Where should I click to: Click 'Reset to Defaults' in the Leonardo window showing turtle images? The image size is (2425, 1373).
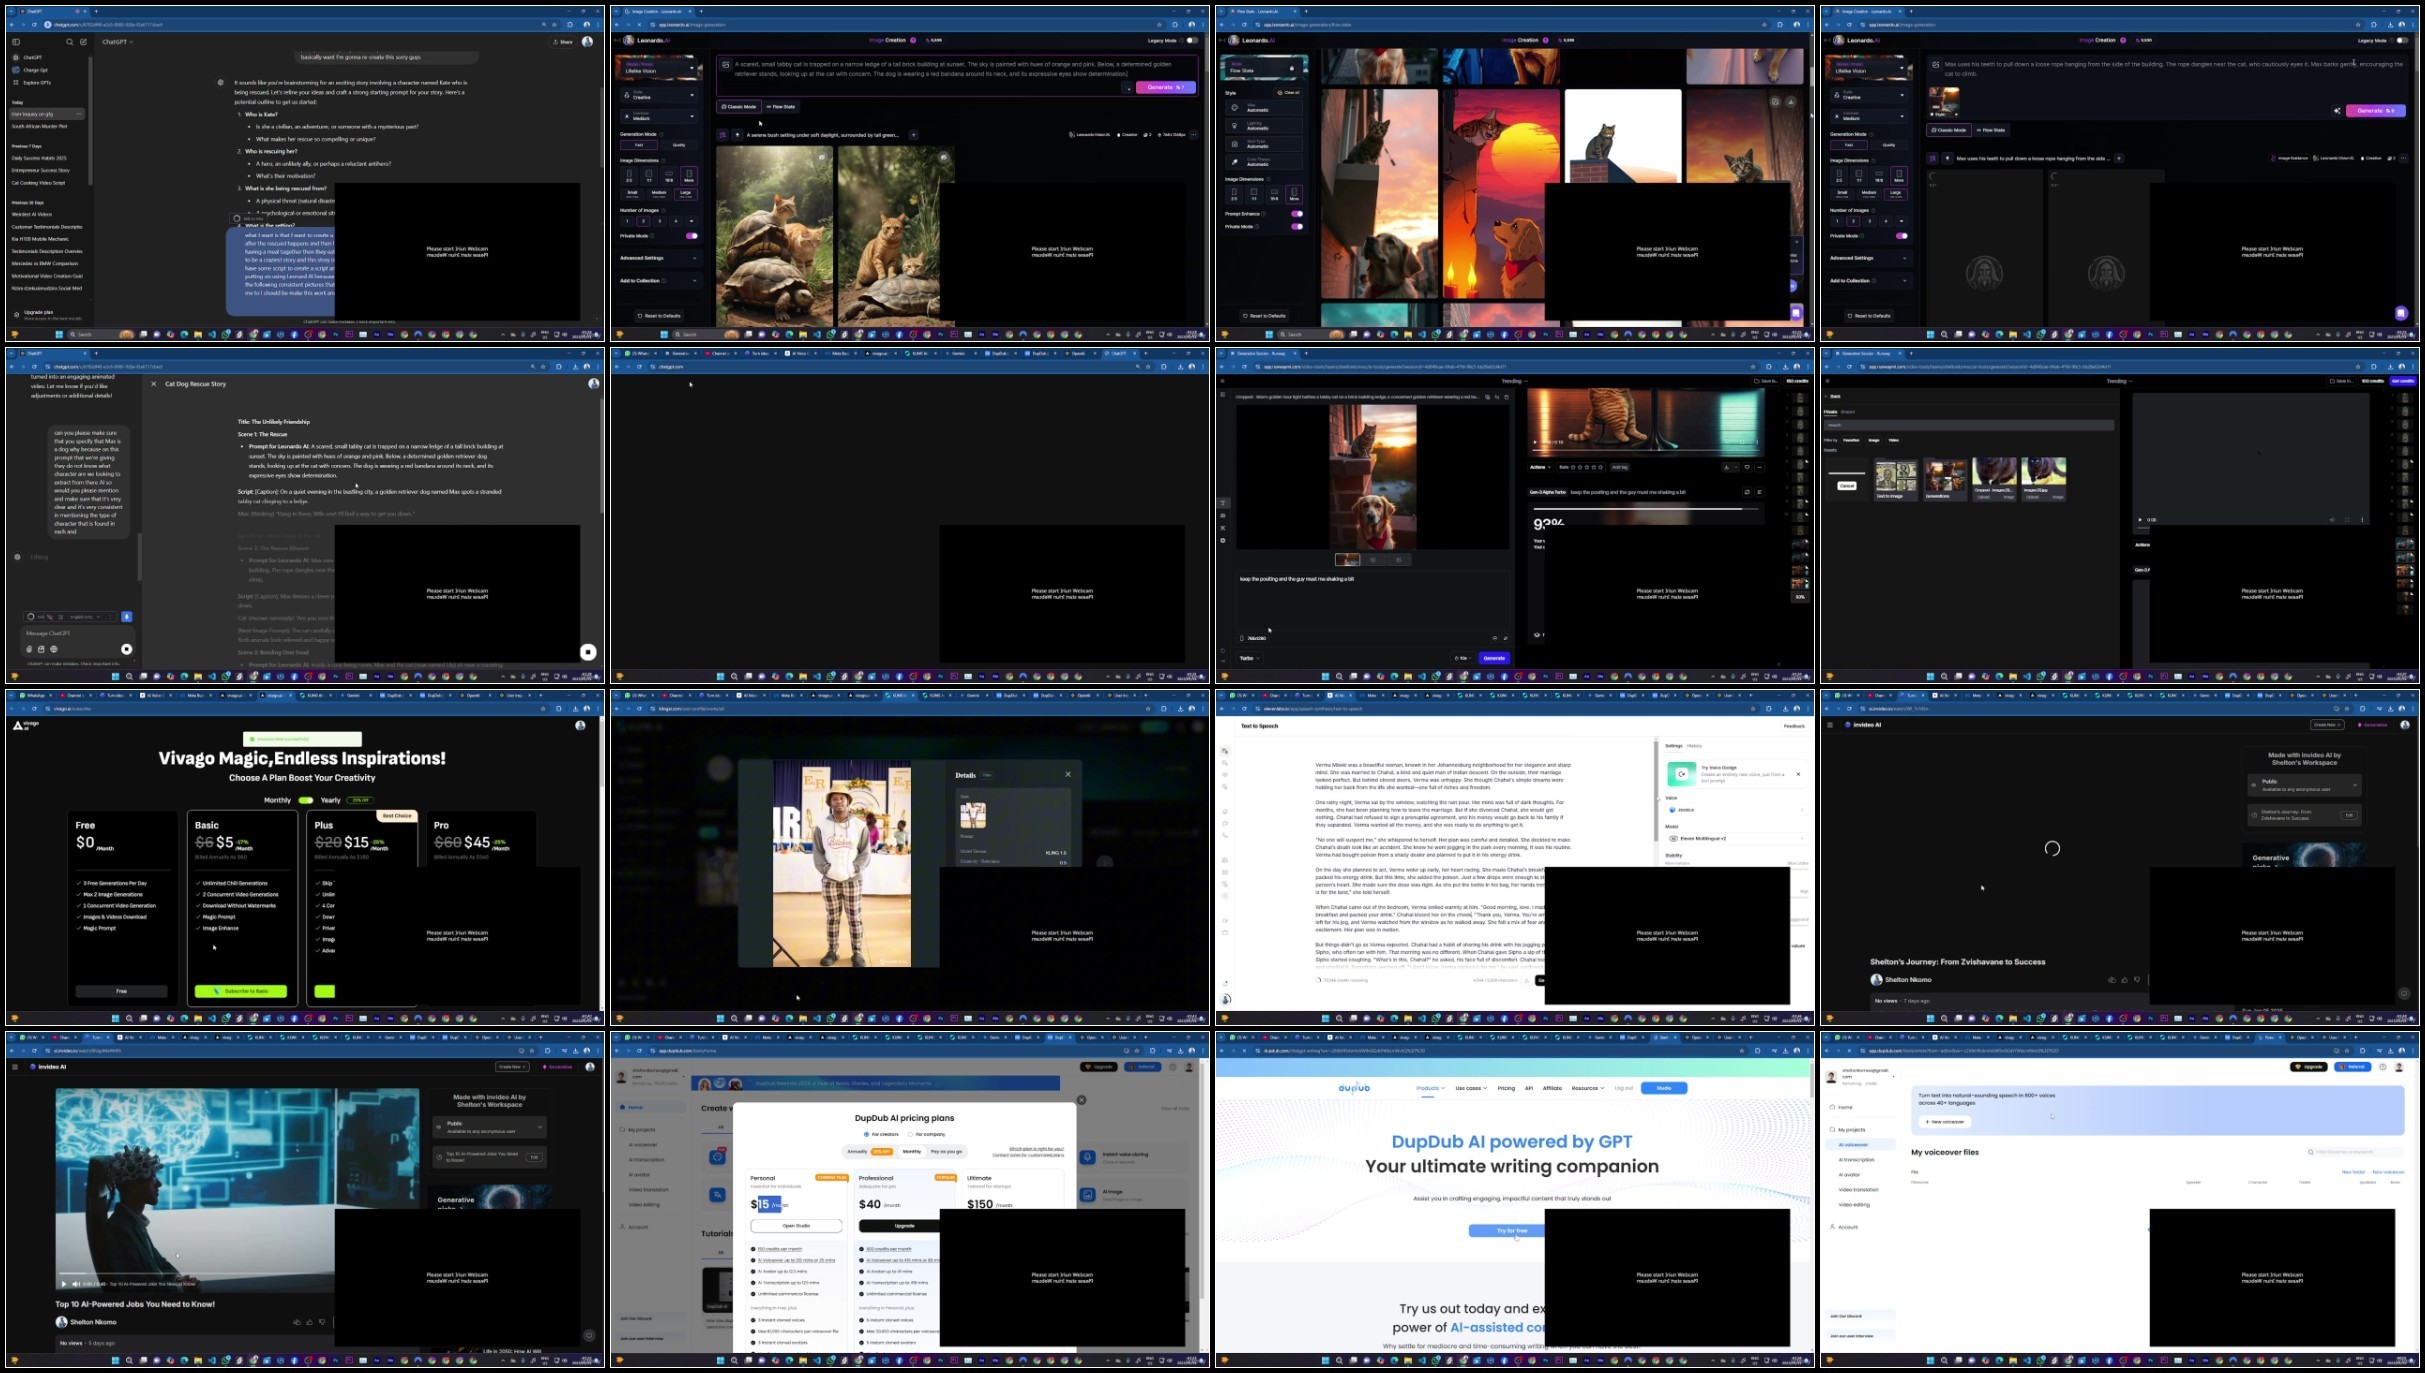click(x=659, y=315)
